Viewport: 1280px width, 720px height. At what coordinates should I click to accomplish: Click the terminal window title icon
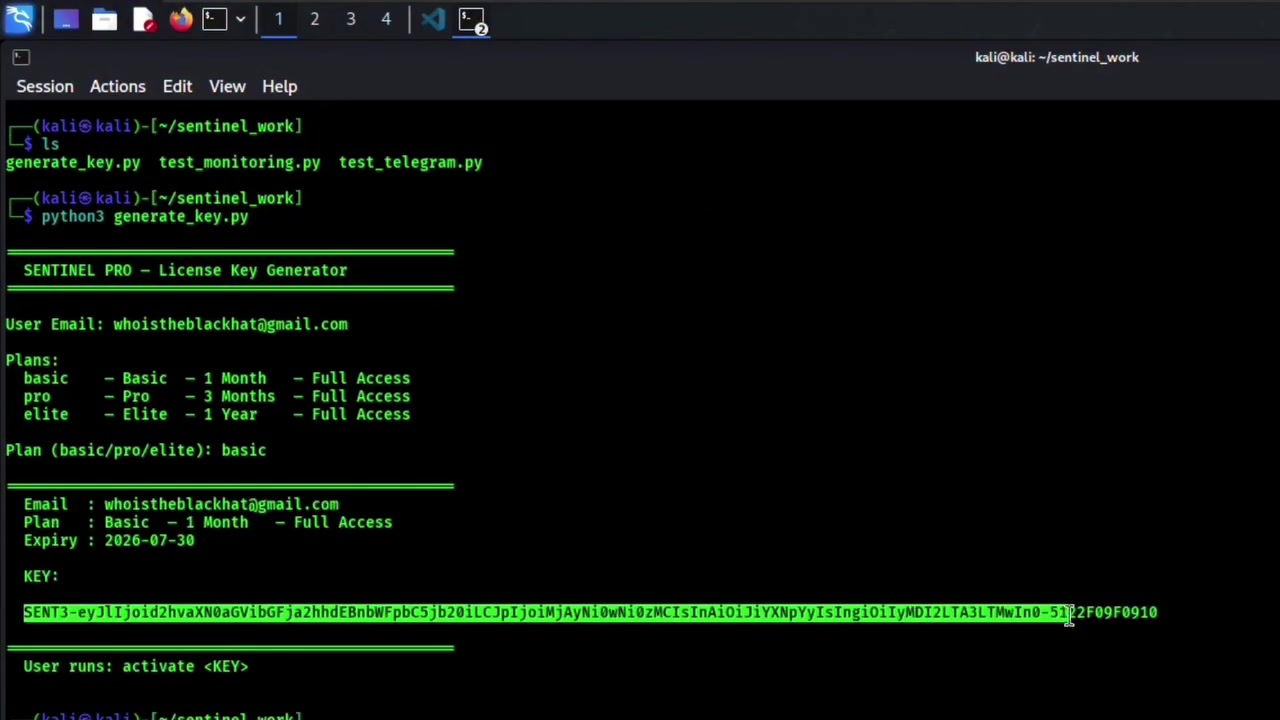21,57
